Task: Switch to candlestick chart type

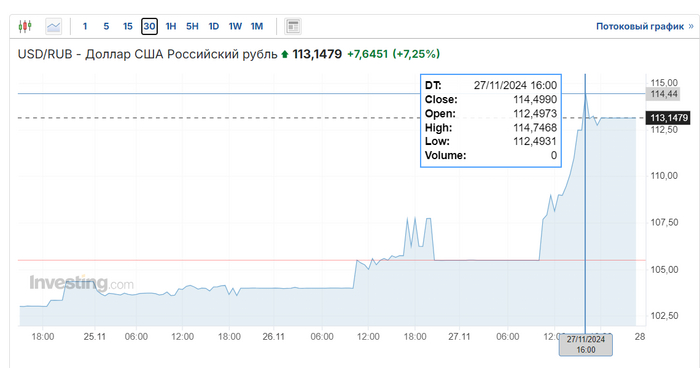Action: click(25, 26)
